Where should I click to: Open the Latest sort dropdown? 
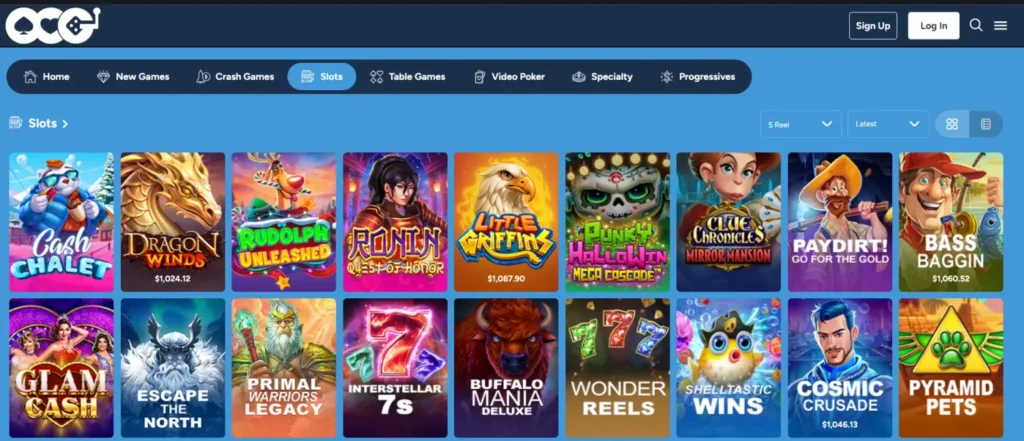(888, 124)
